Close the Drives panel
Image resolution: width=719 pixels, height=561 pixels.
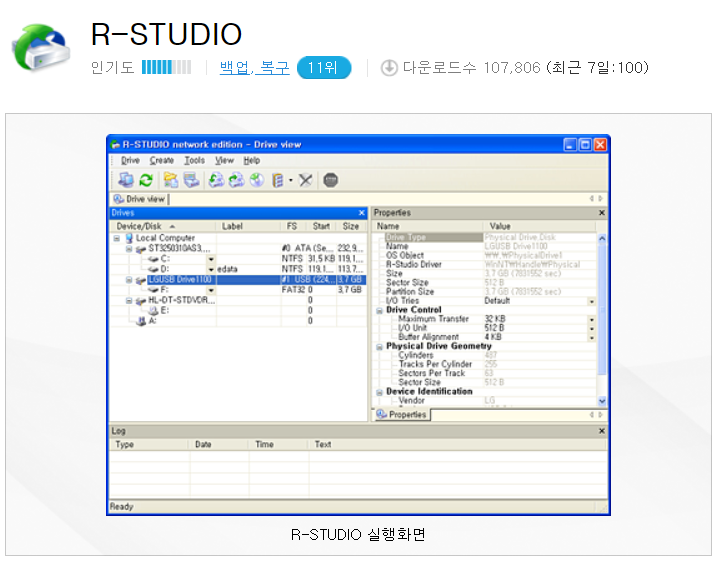(x=361, y=213)
